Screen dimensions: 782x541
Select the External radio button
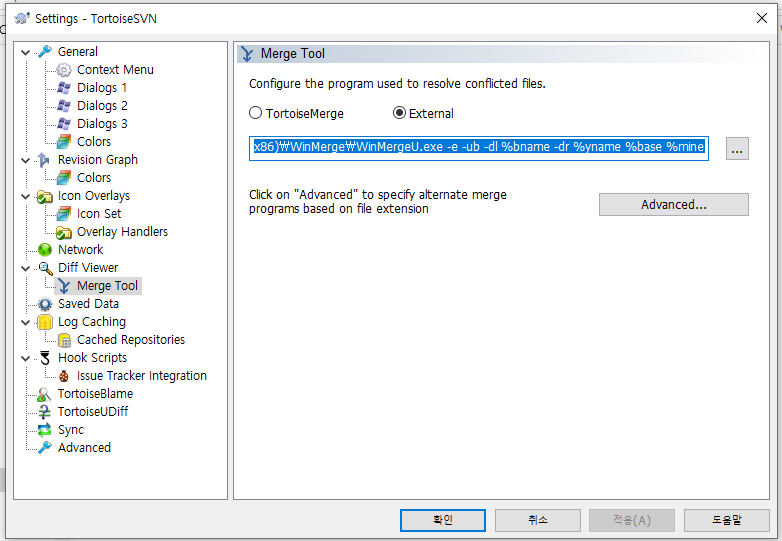click(399, 113)
